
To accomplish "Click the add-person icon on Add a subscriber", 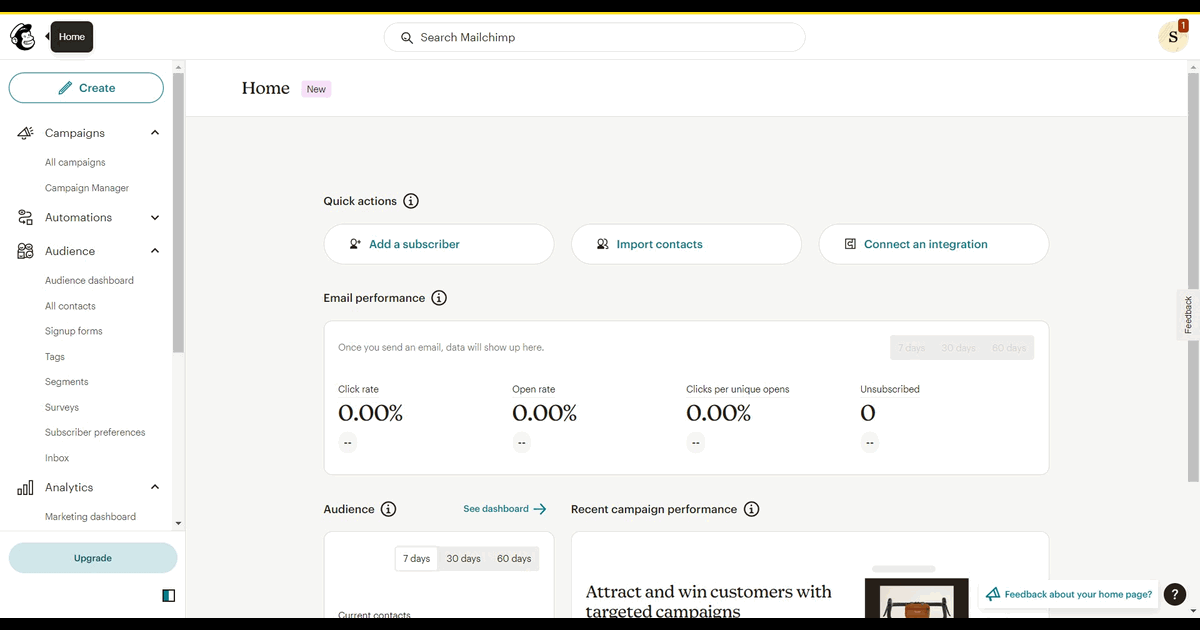I will [x=355, y=244].
